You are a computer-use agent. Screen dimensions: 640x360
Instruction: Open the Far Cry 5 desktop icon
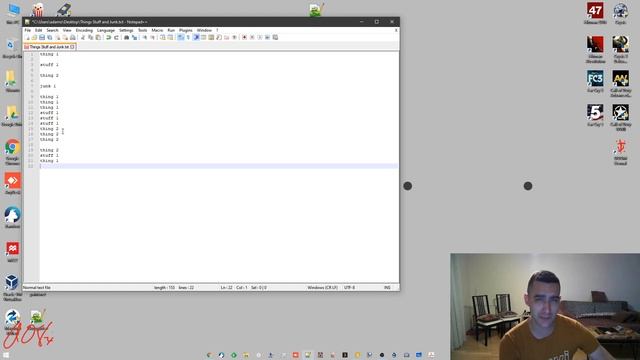coord(595,115)
